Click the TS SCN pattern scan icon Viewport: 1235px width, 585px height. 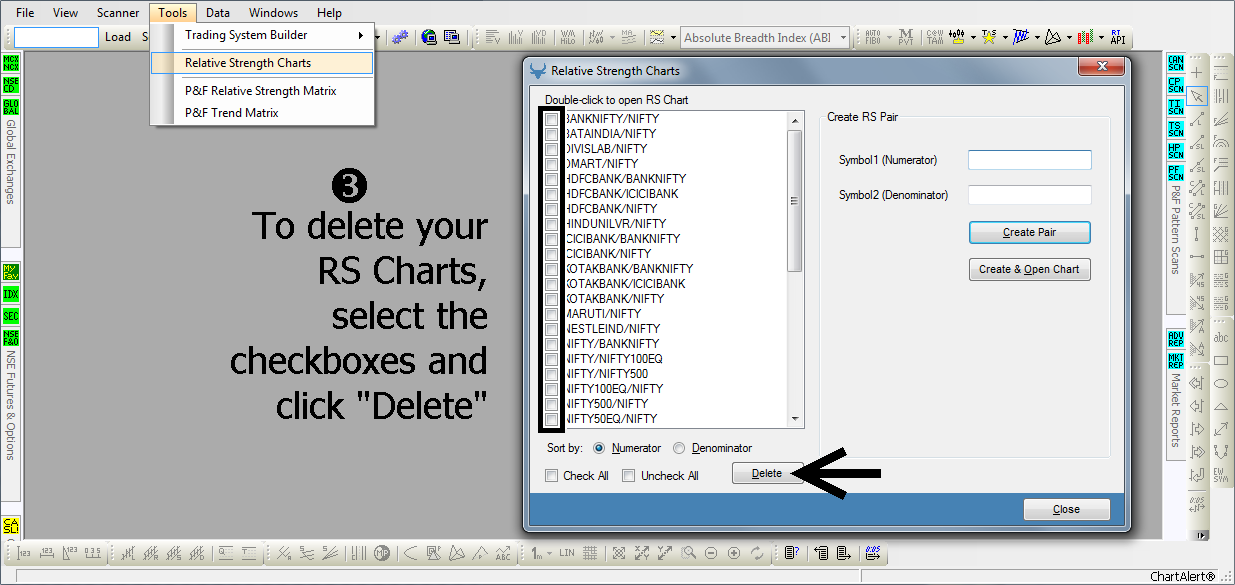[x=1175, y=129]
